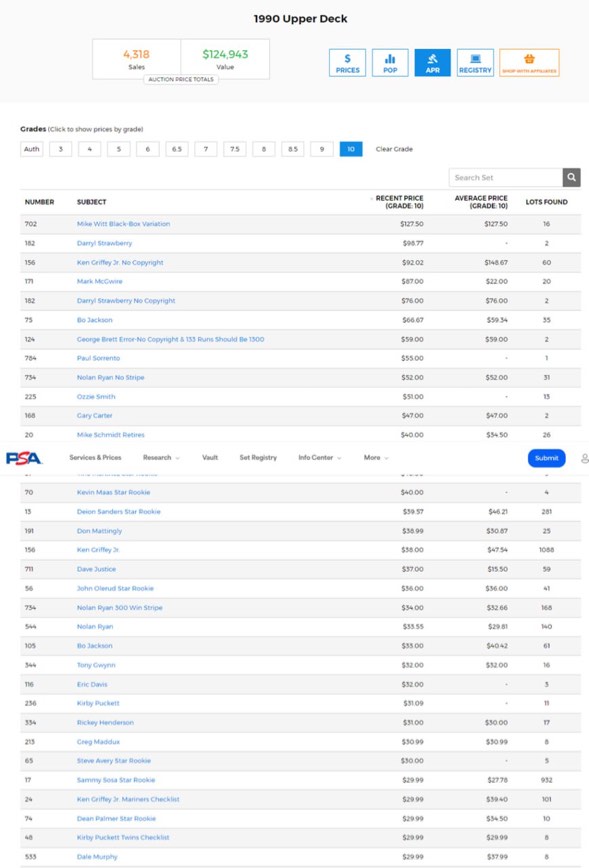Open Ken Griffey Jr. Mariners Checklist link
Viewport: 589px width, 868px height.
tap(128, 799)
